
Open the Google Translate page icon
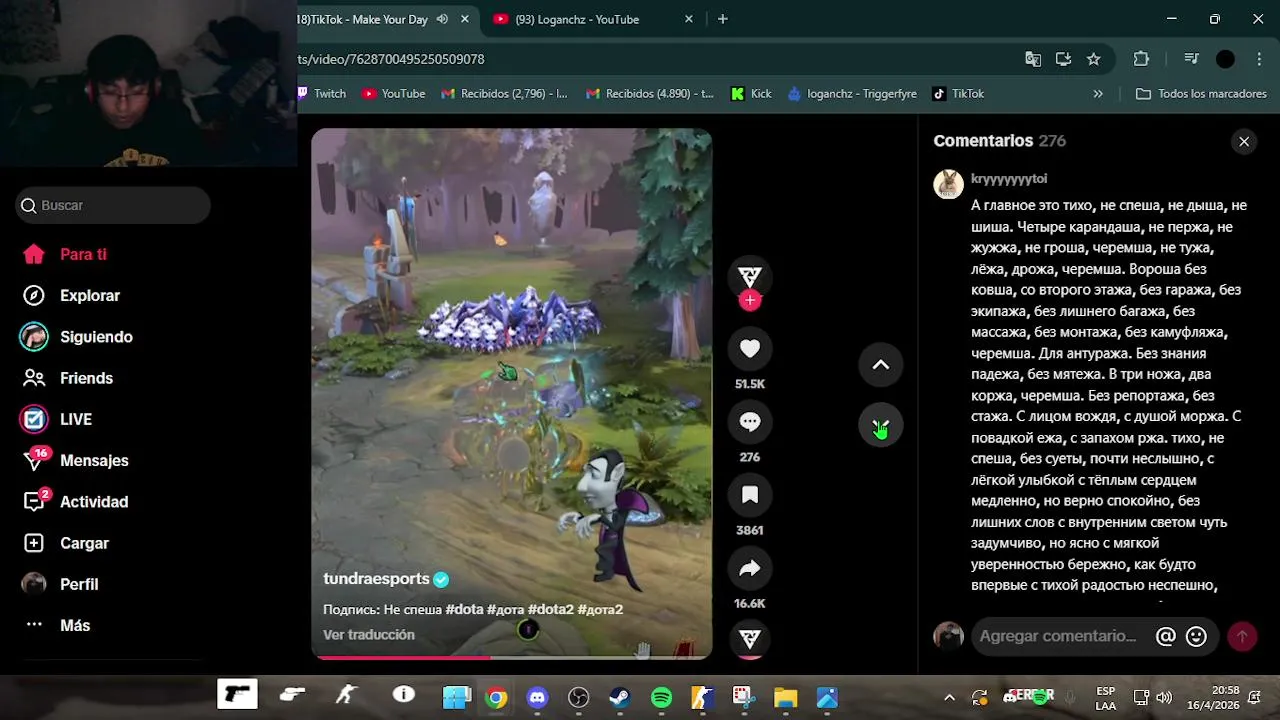(x=1033, y=59)
